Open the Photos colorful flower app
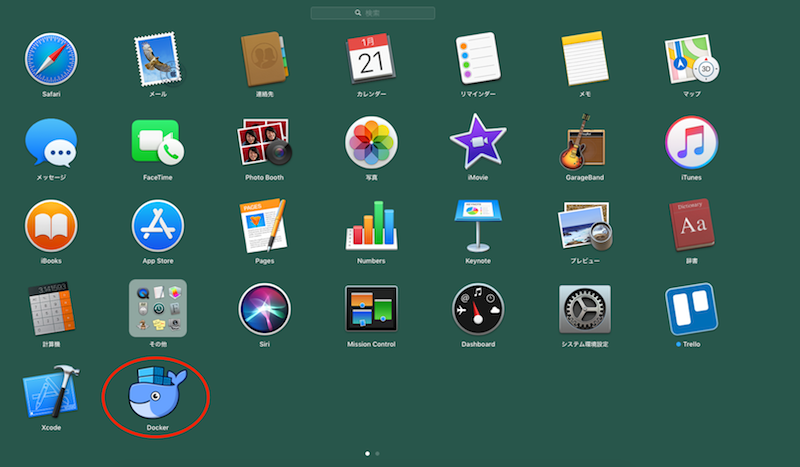The width and height of the screenshot is (800, 467). [x=371, y=143]
